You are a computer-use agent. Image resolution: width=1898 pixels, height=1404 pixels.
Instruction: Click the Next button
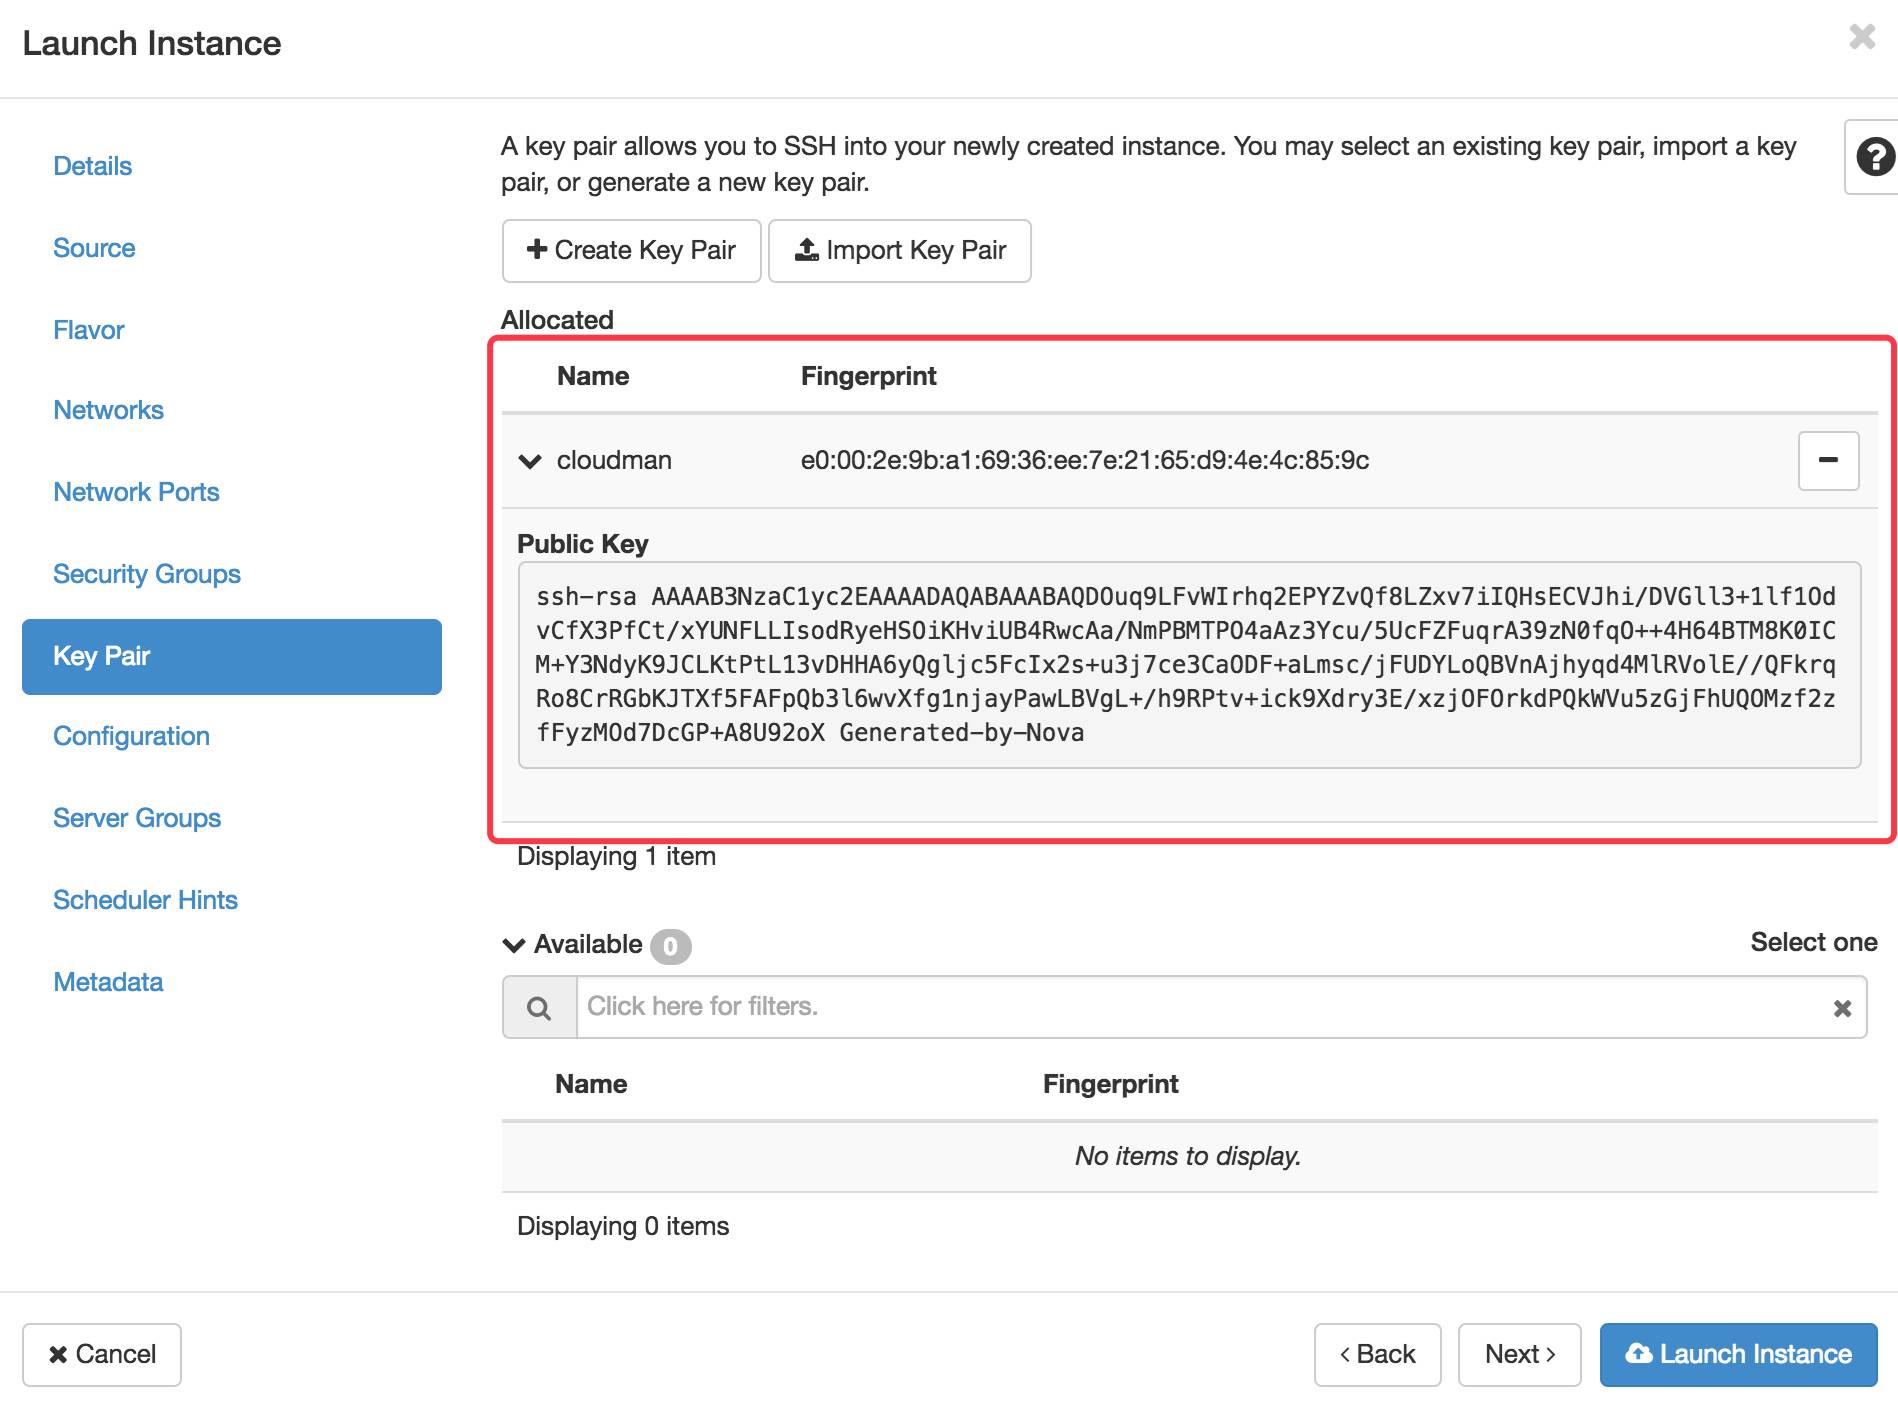point(1518,1354)
